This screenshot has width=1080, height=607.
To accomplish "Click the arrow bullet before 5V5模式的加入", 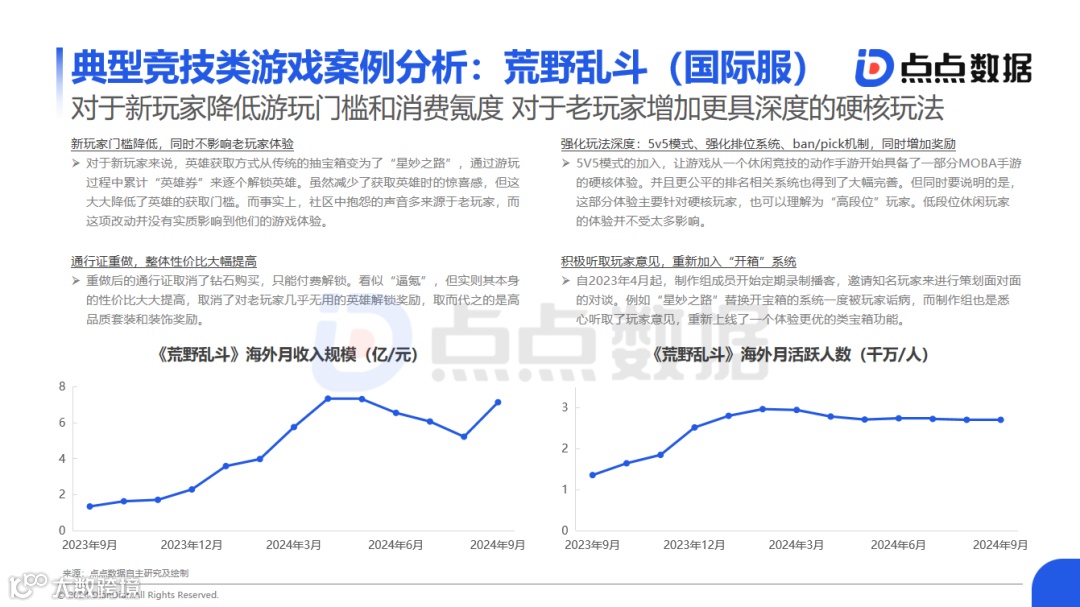I will pyautogui.click(x=565, y=163).
